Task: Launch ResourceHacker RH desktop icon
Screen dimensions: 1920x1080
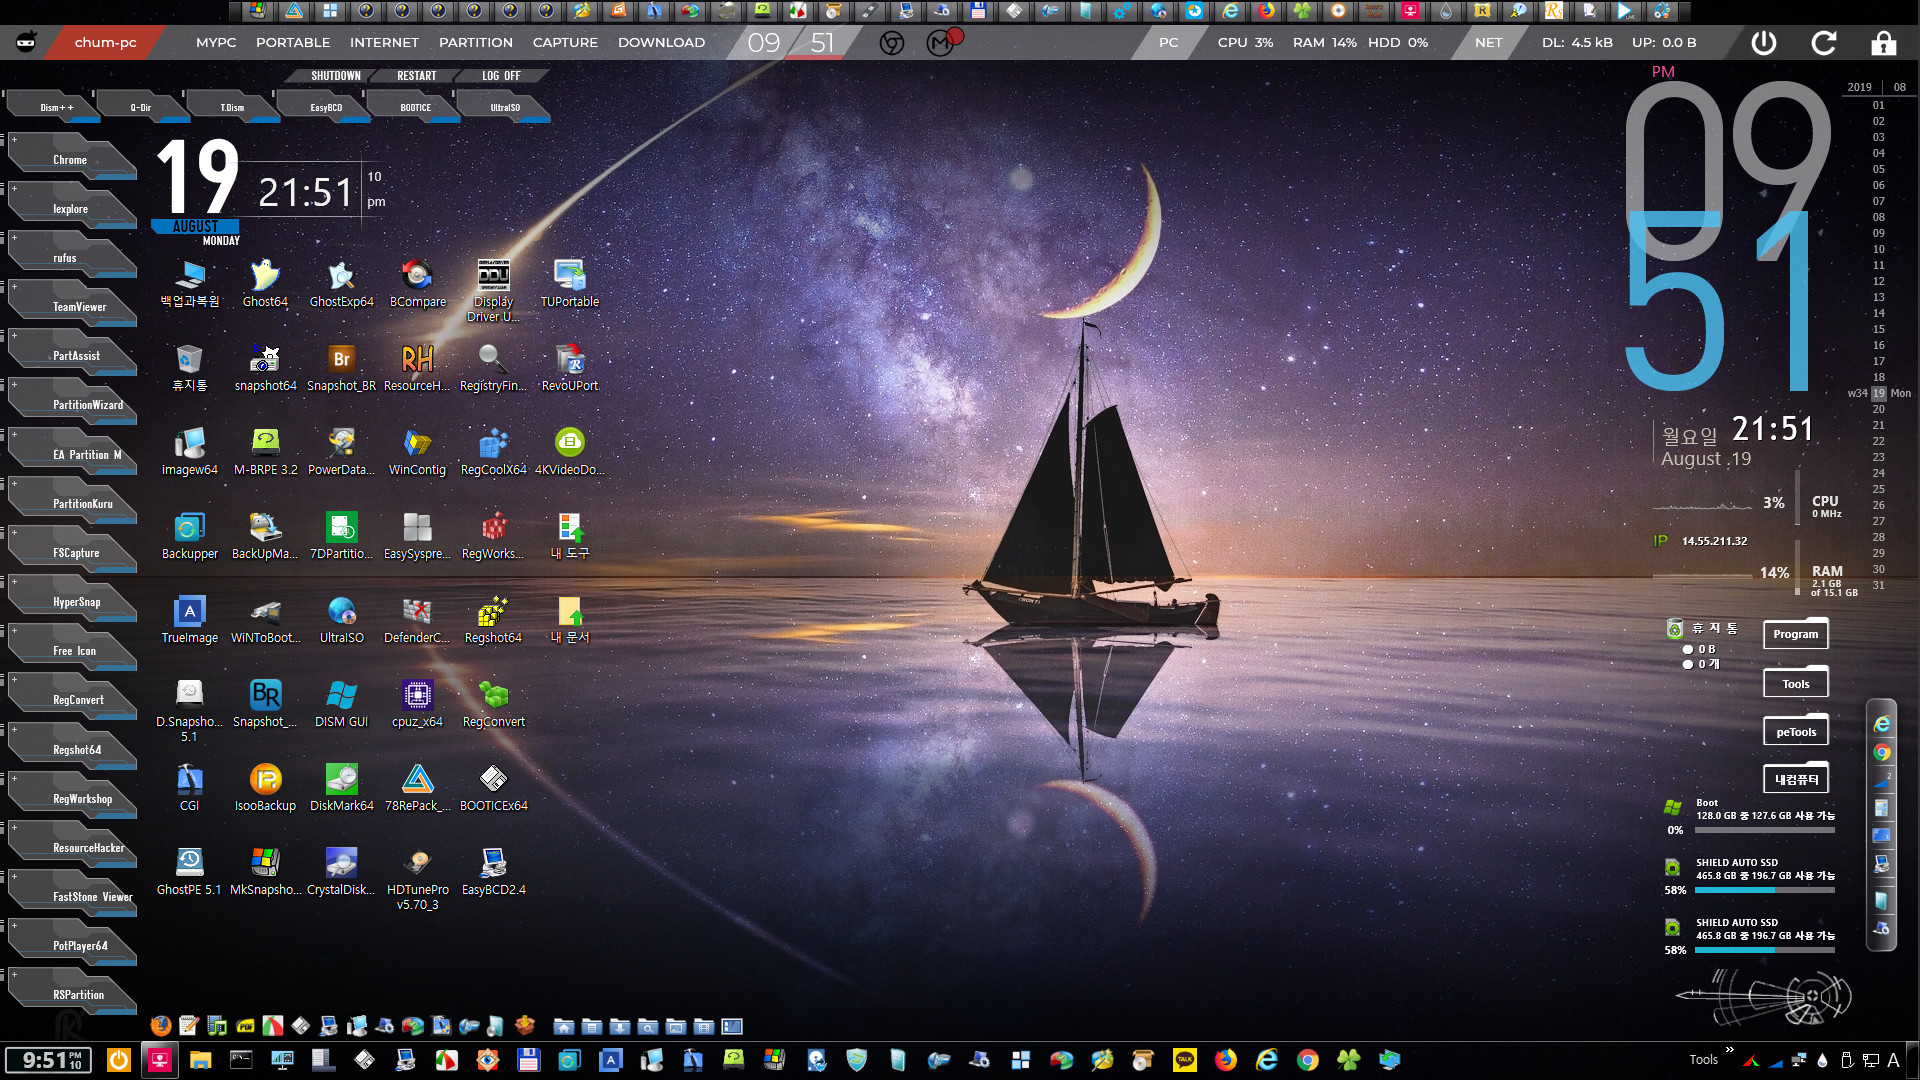Action: 417,367
